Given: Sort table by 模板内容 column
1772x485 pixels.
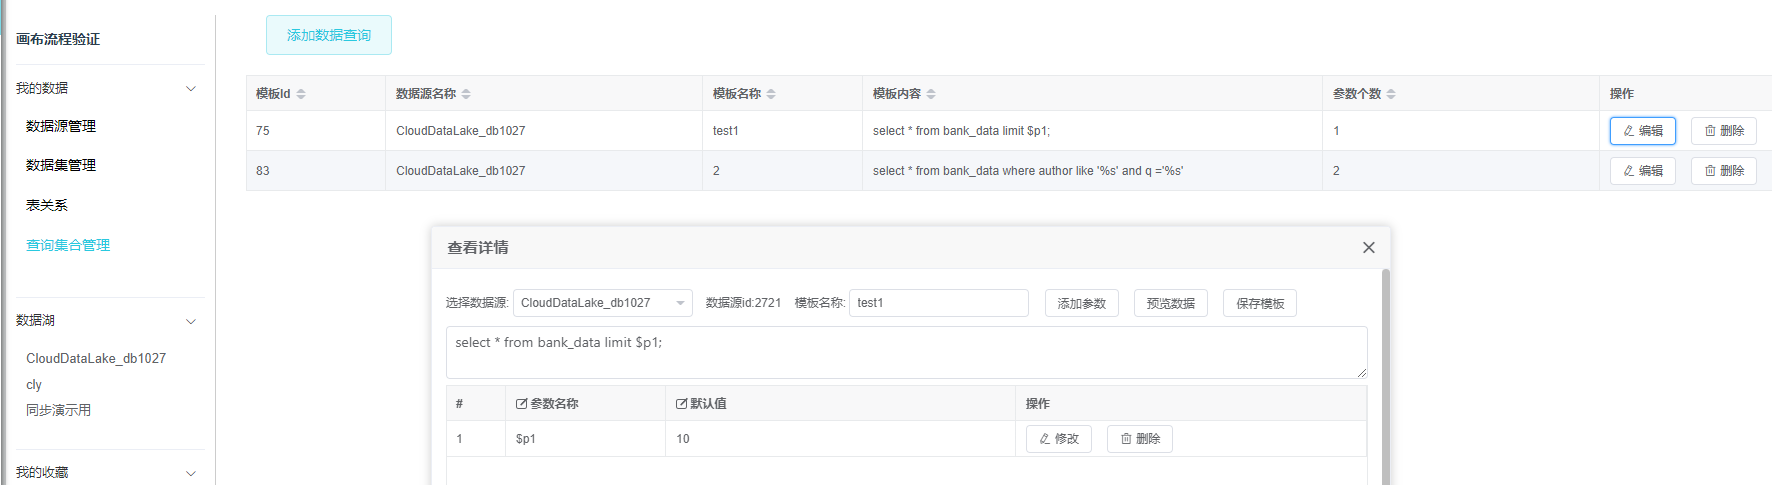Looking at the screenshot, I should (931, 94).
